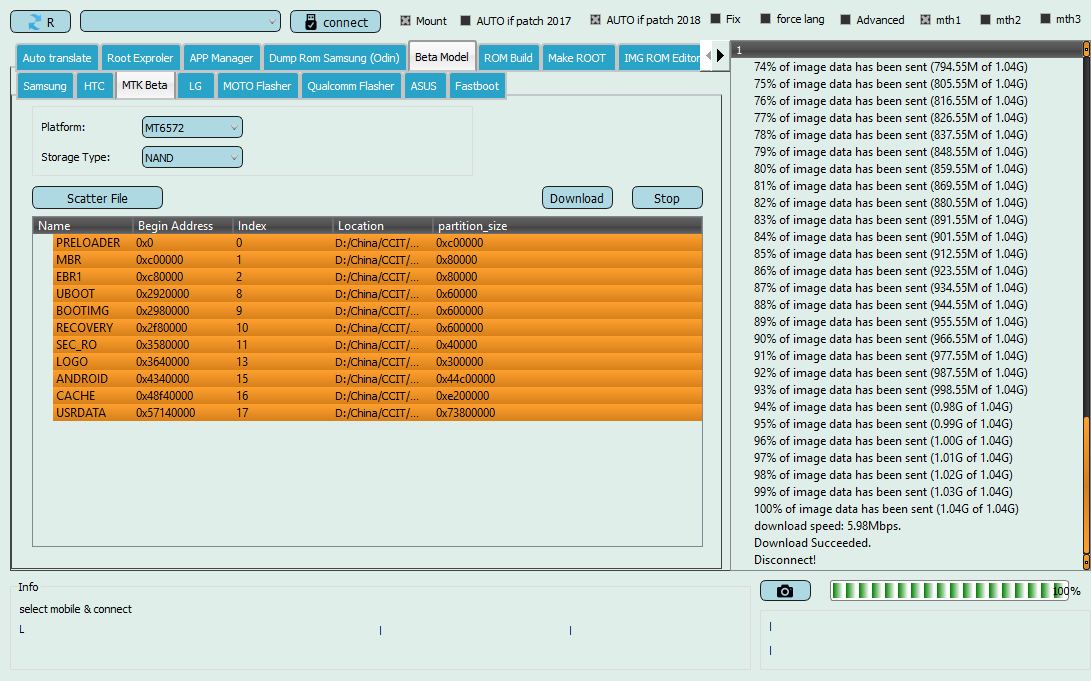
Task: Click the Scatter File button
Action: [97, 198]
